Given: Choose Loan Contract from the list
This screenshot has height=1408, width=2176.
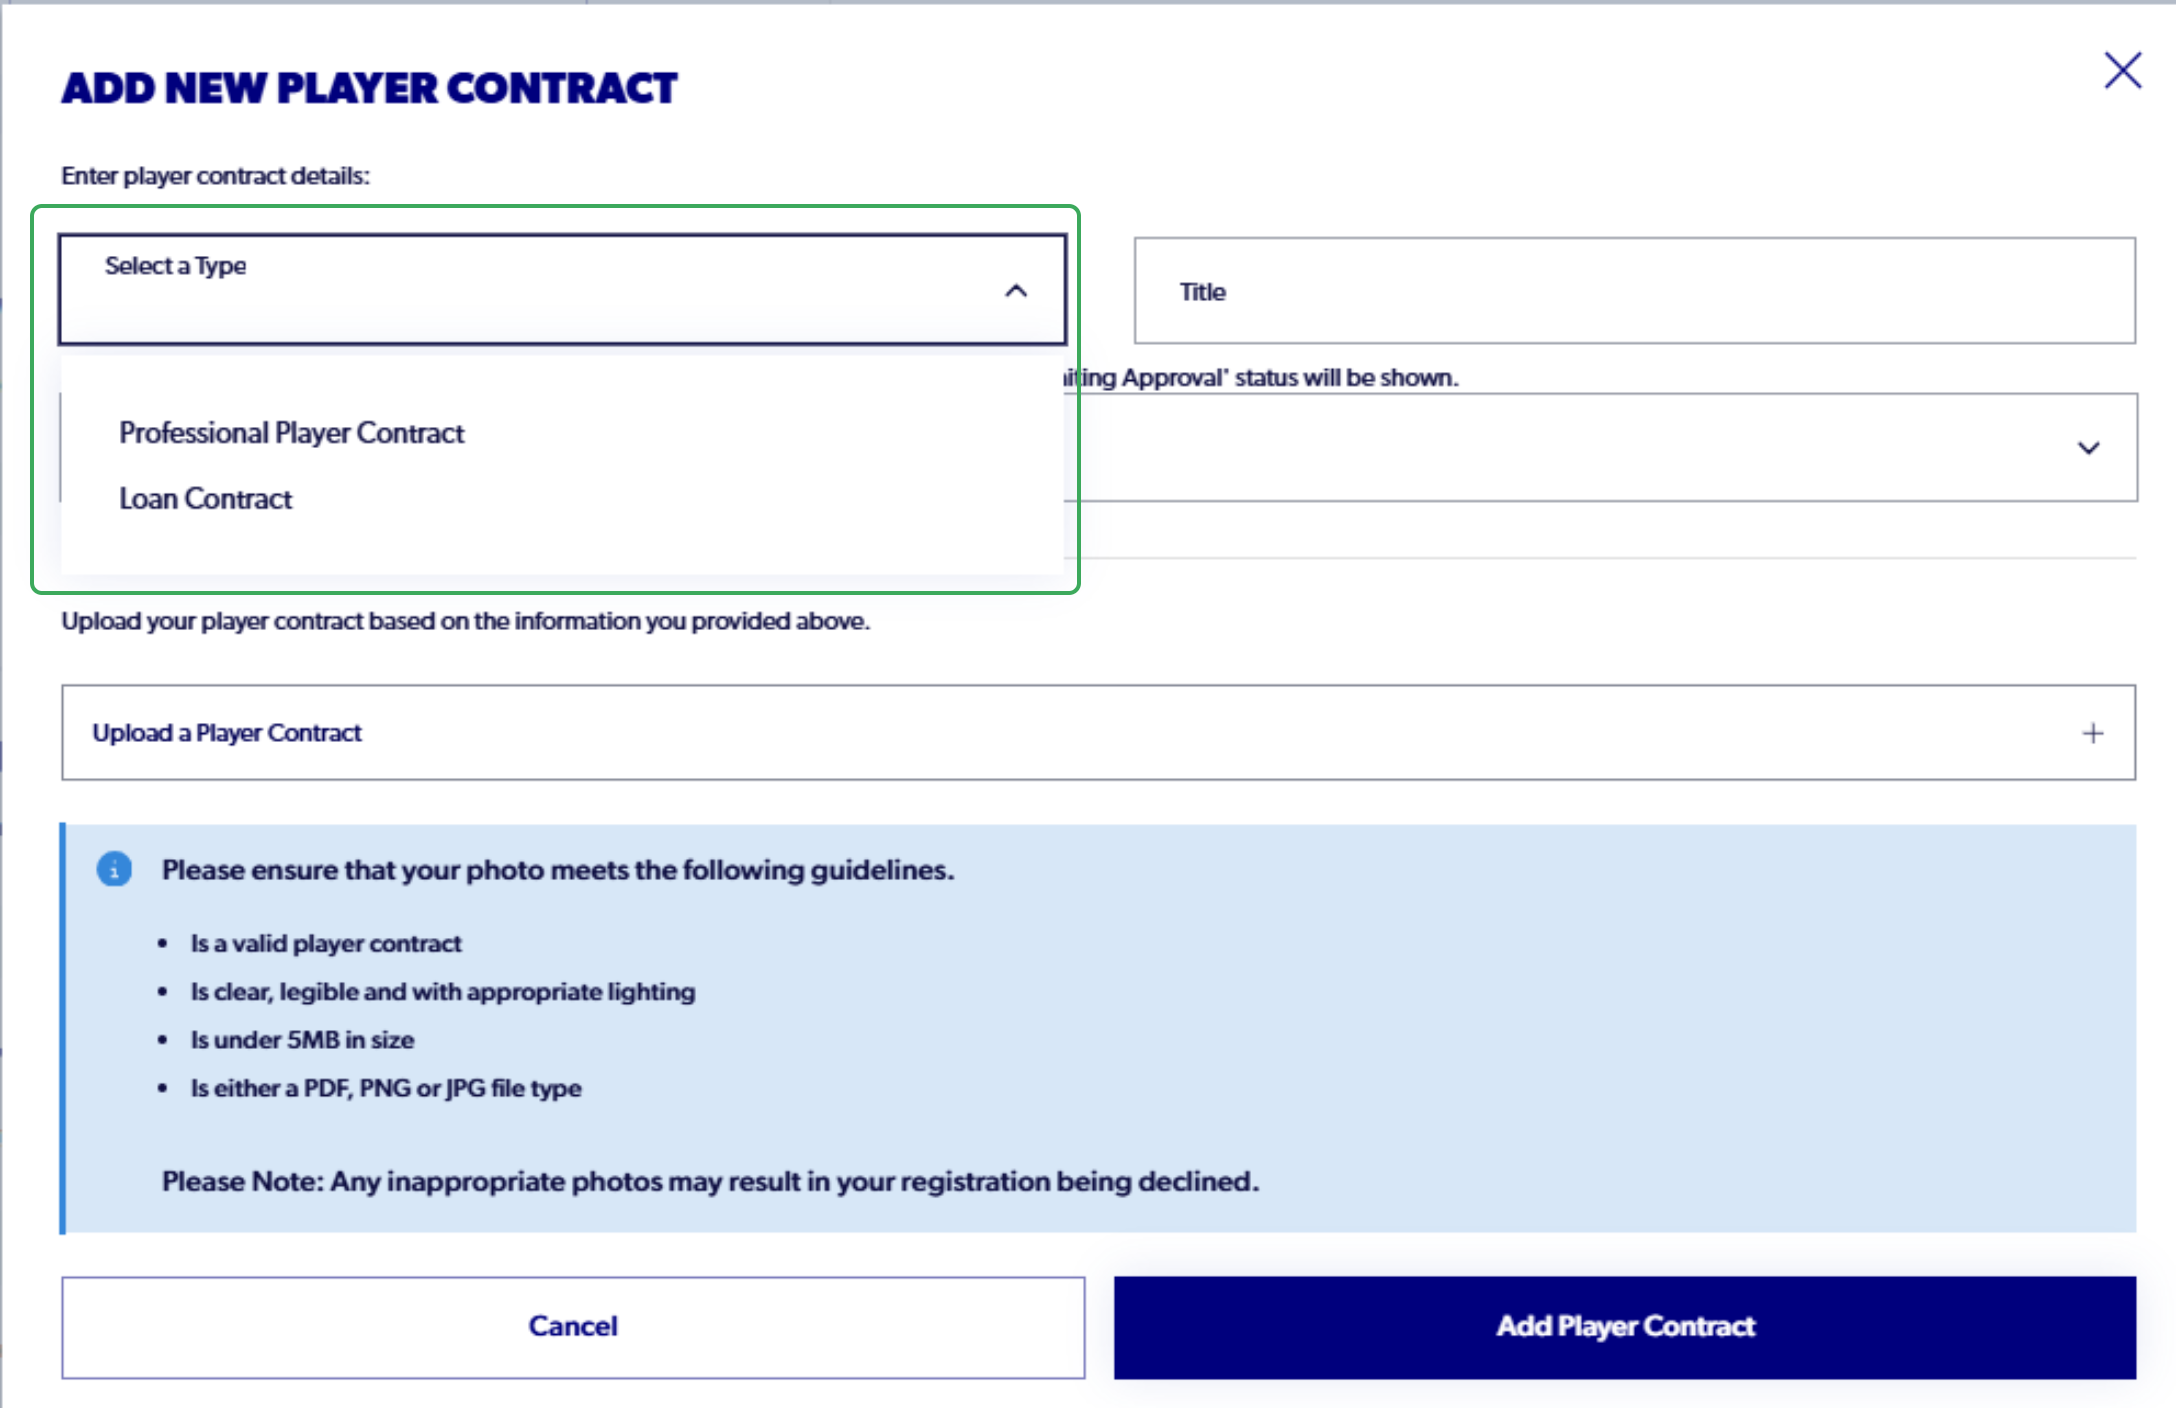Looking at the screenshot, I should [x=205, y=499].
